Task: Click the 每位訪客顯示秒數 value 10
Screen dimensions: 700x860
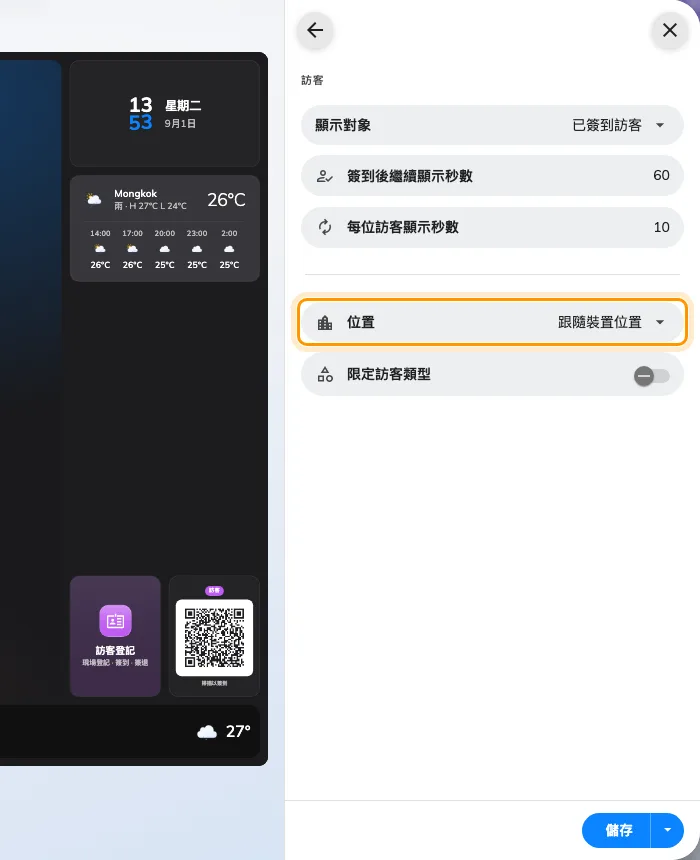Action: pos(661,227)
